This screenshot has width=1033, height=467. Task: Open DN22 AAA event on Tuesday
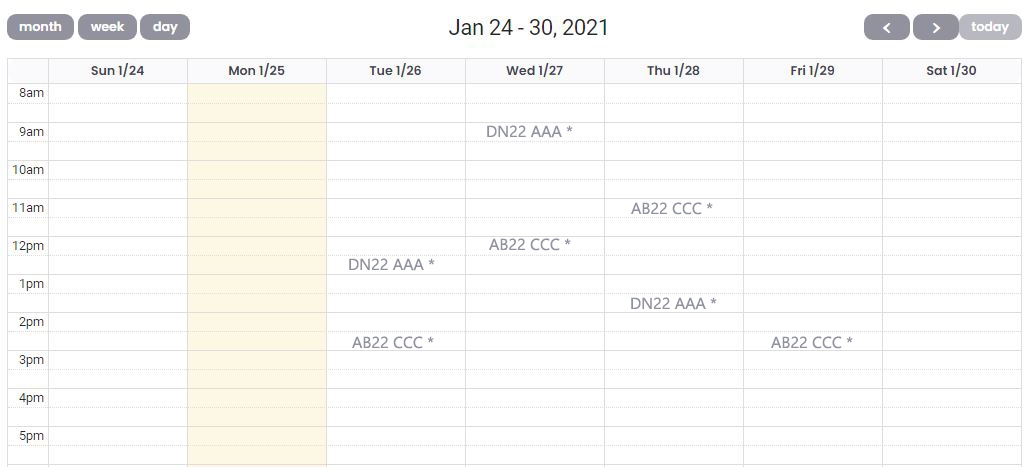(x=391, y=265)
